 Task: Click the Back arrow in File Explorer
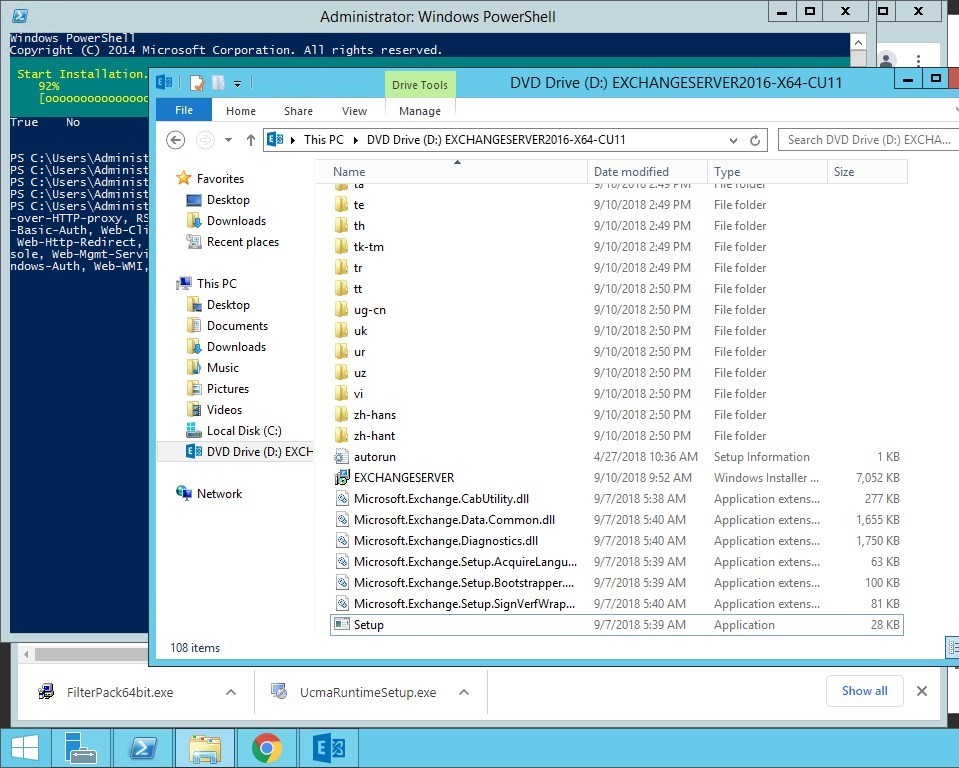pos(176,140)
